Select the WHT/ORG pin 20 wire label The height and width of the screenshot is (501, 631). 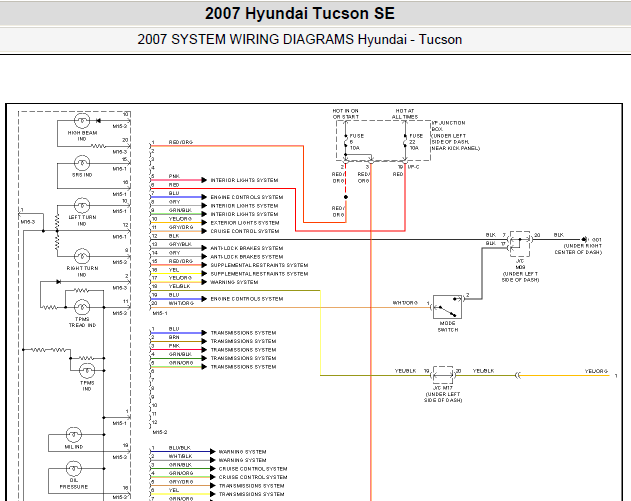coord(181,303)
